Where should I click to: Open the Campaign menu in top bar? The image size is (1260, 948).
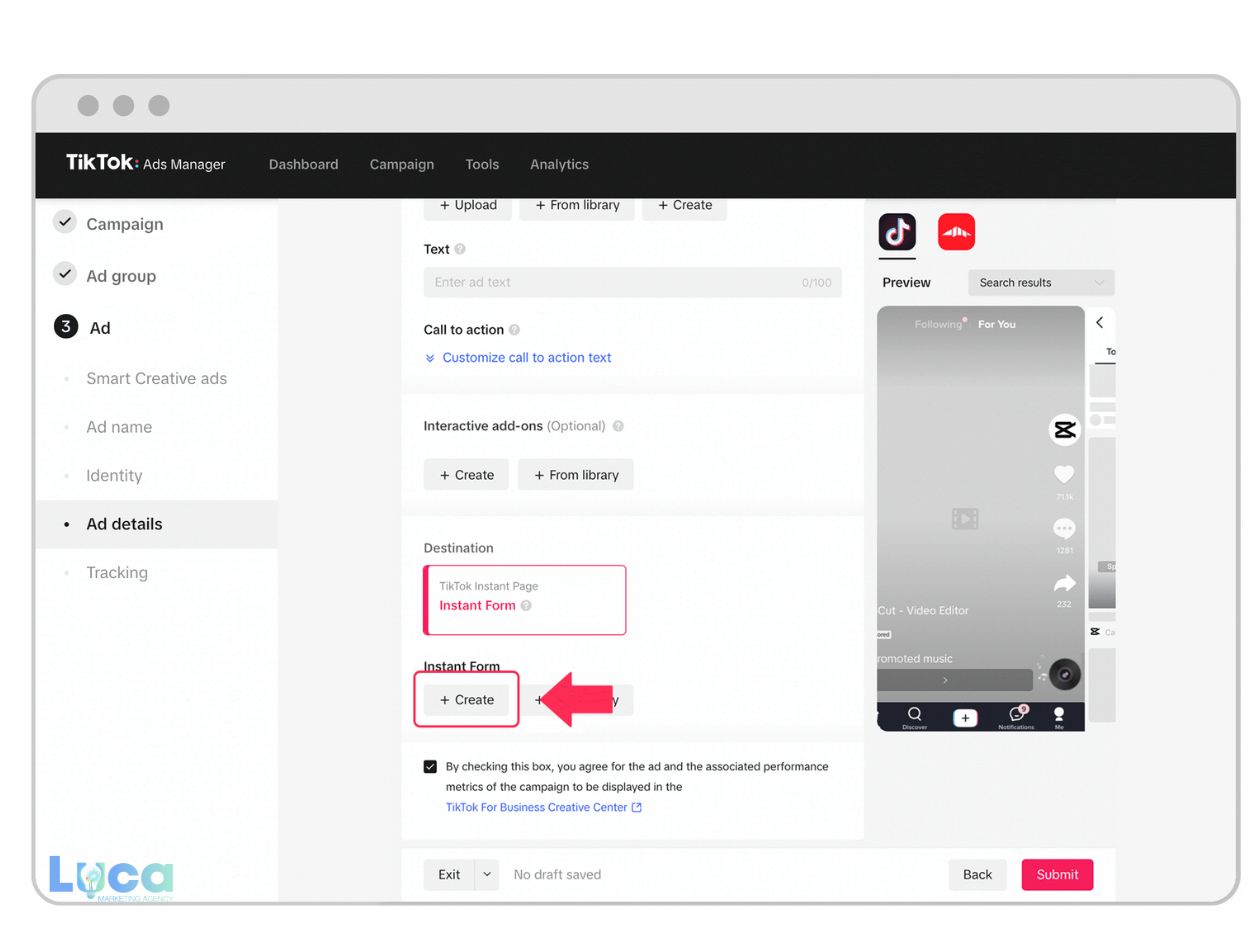401,164
